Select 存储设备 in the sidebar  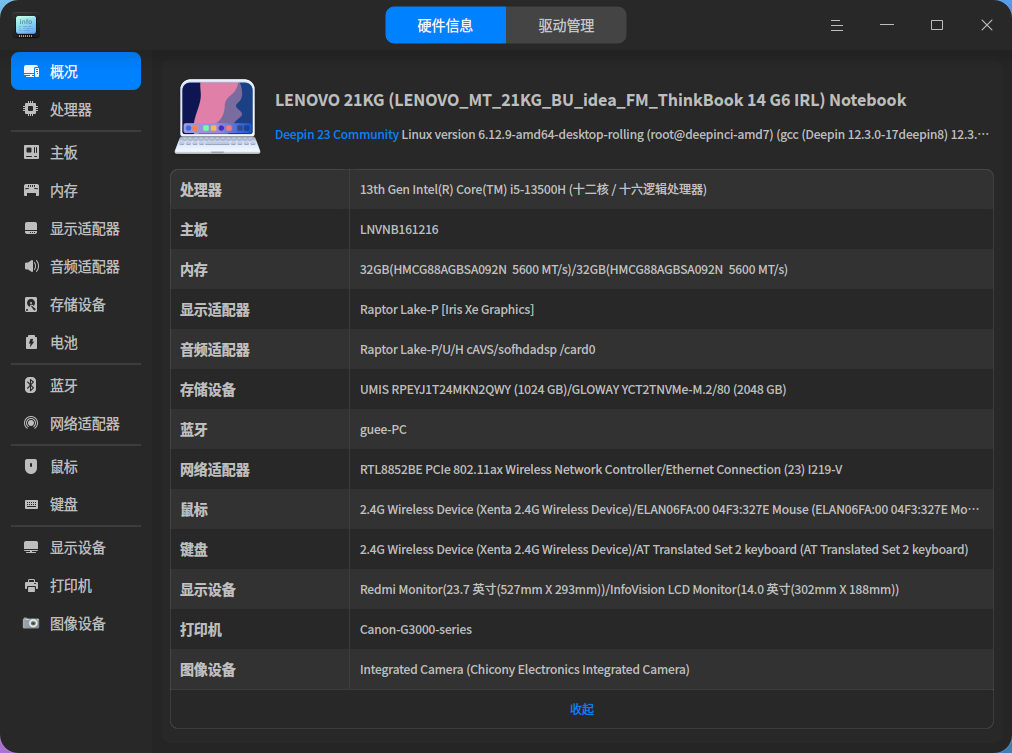tap(76, 305)
